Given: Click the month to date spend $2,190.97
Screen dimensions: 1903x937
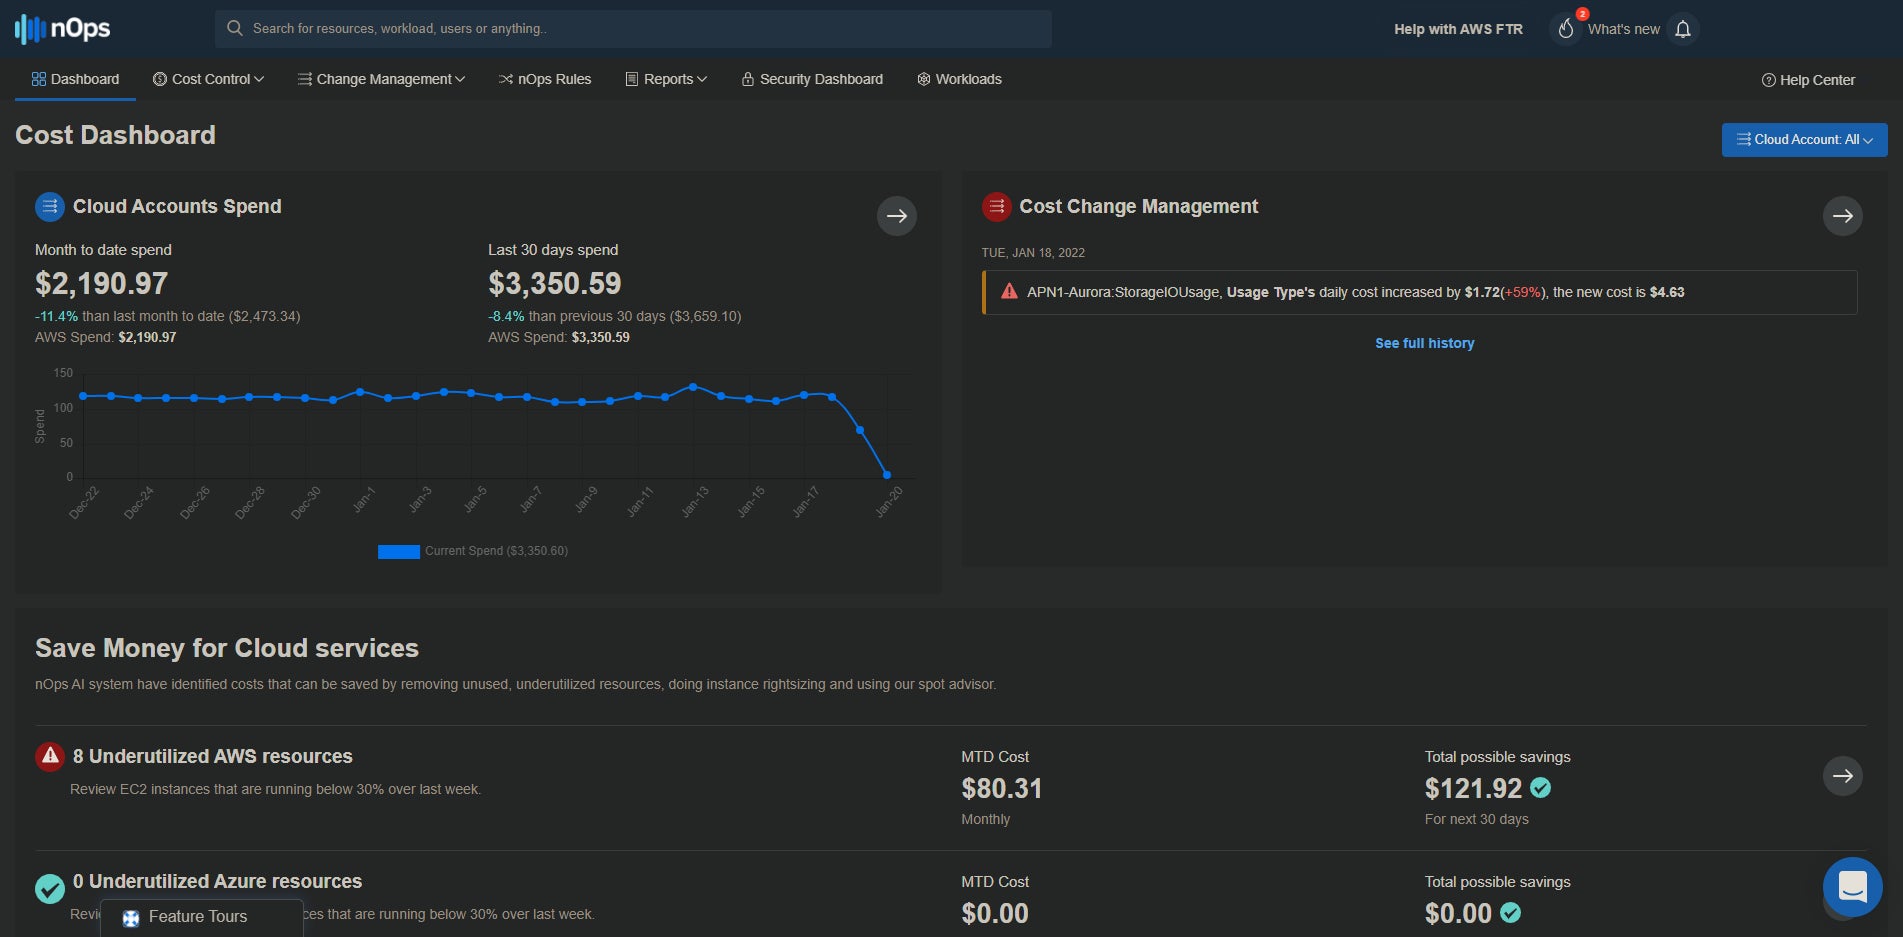Looking at the screenshot, I should coord(102,284).
